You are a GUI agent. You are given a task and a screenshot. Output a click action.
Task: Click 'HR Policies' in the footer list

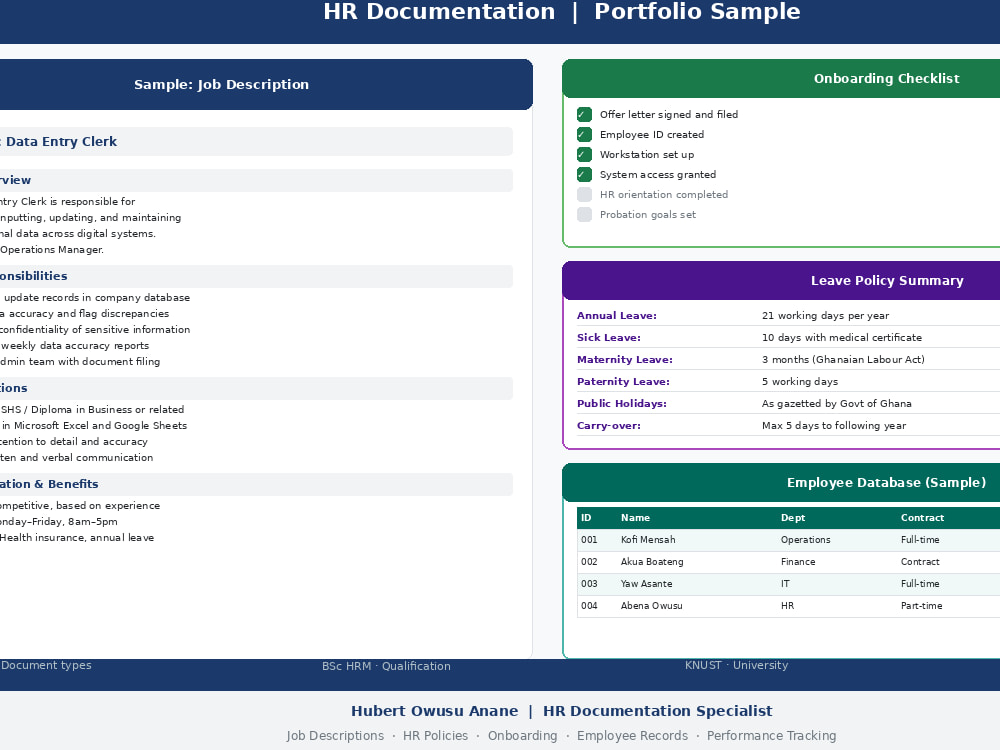436,736
